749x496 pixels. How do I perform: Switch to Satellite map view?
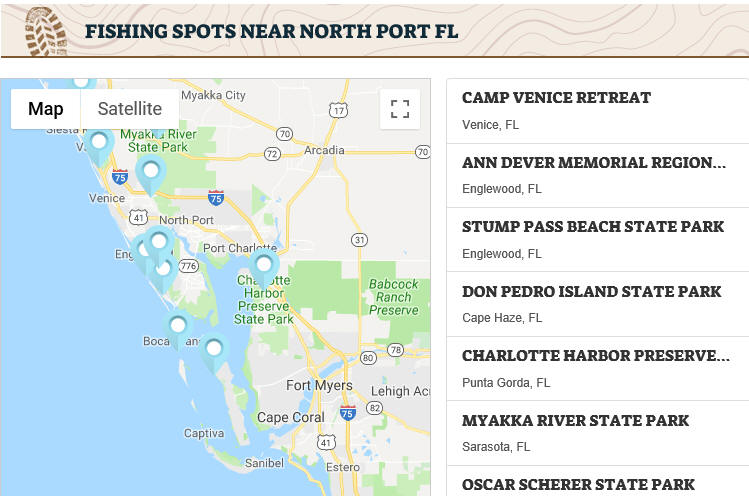[130, 109]
